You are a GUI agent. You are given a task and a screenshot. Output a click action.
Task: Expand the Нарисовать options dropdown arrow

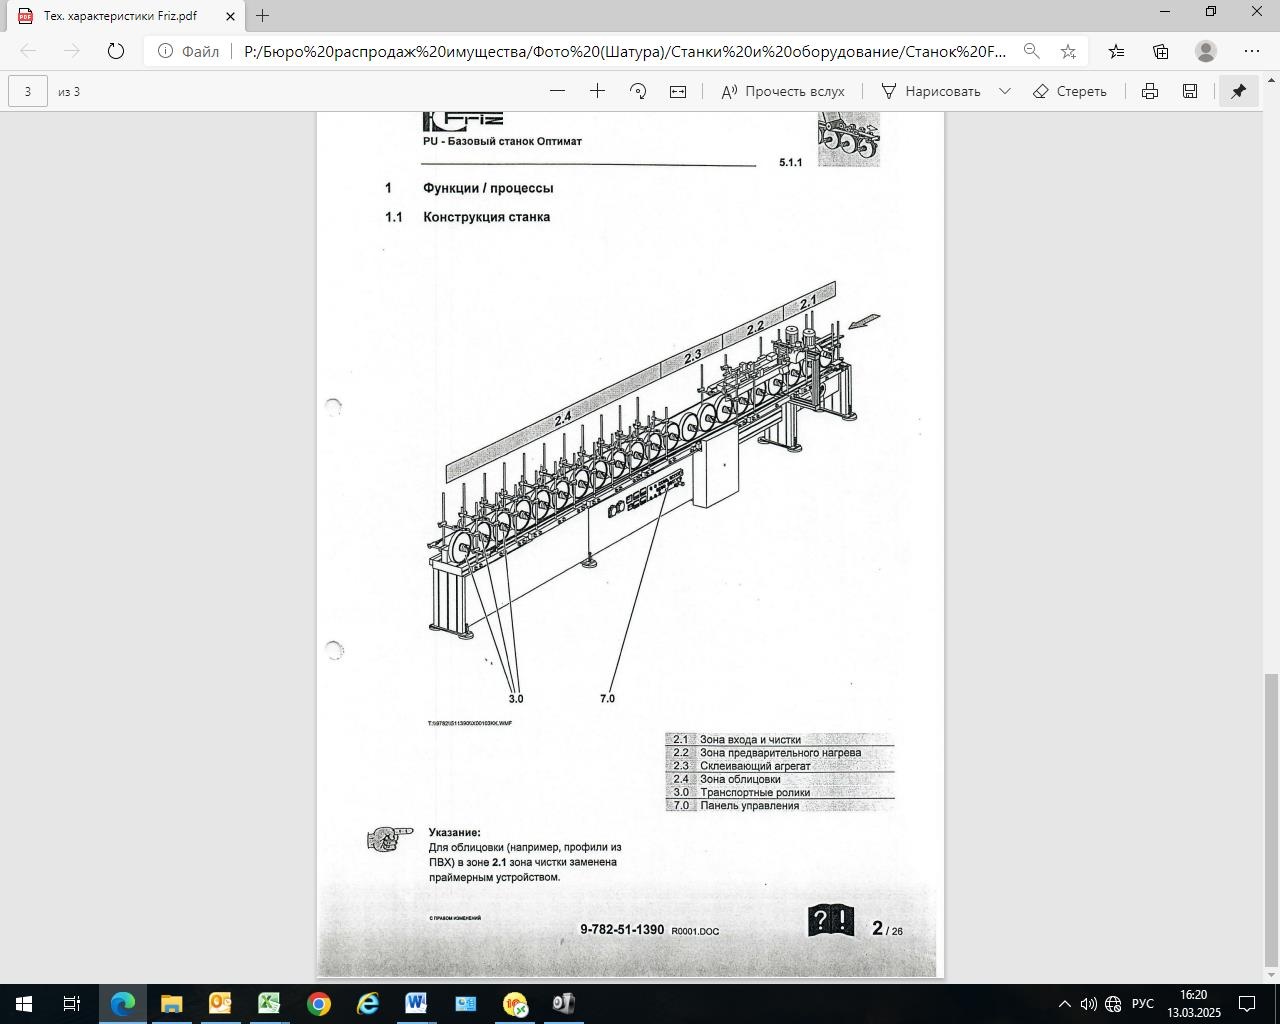tap(1005, 91)
